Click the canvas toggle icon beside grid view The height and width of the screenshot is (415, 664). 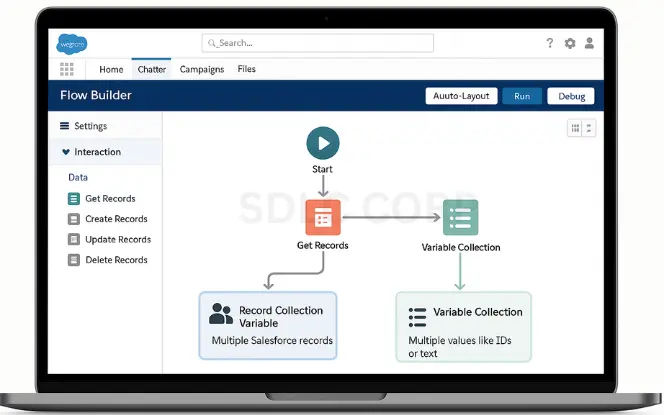tap(589, 128)
